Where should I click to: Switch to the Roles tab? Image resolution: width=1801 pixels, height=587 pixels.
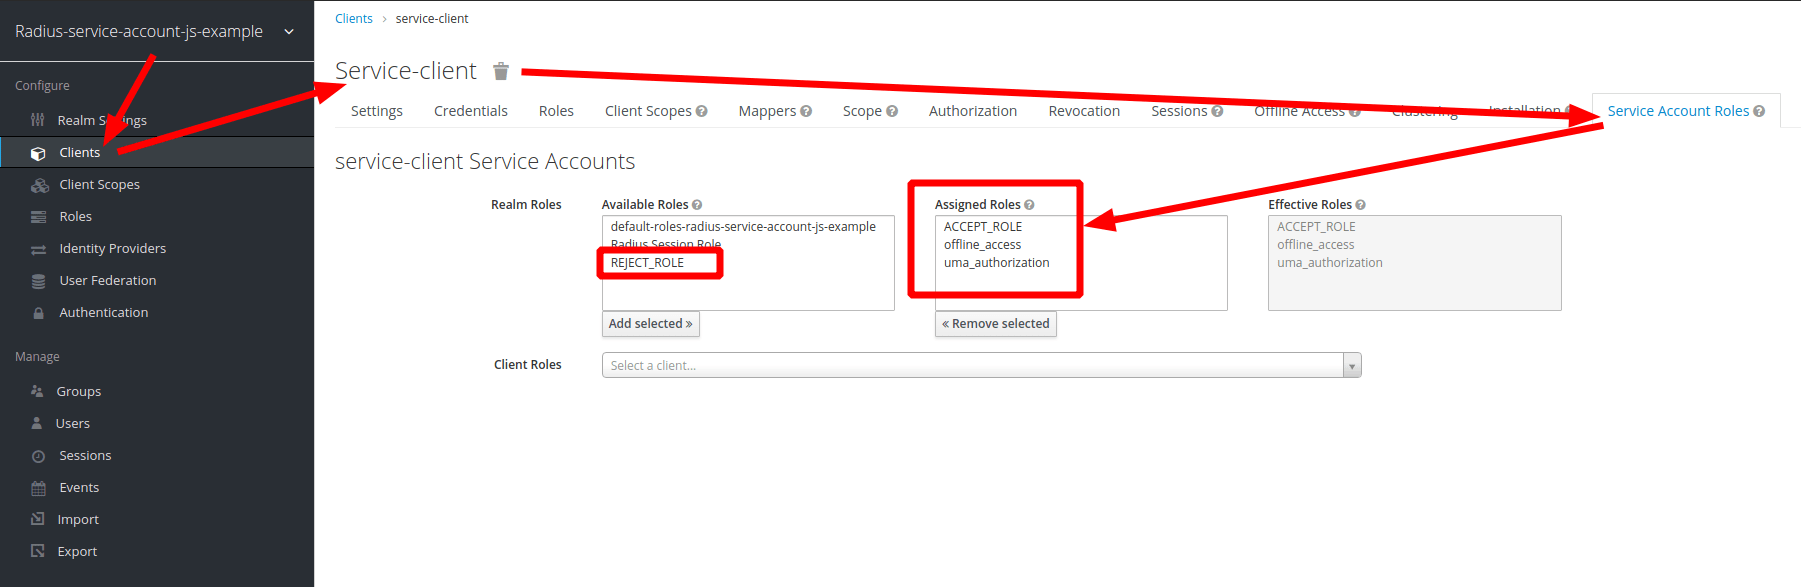(556, 111)
